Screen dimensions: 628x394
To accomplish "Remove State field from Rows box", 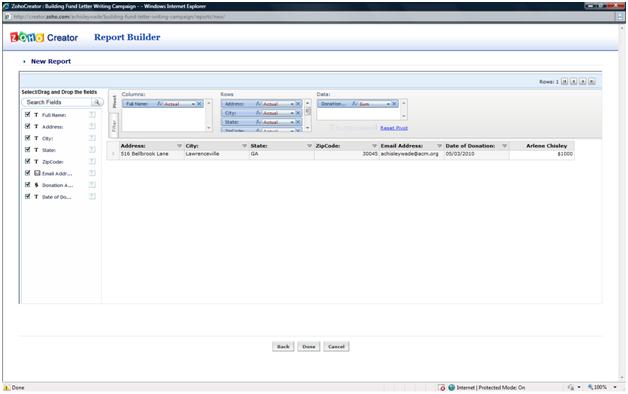I will tap(298, 122).
